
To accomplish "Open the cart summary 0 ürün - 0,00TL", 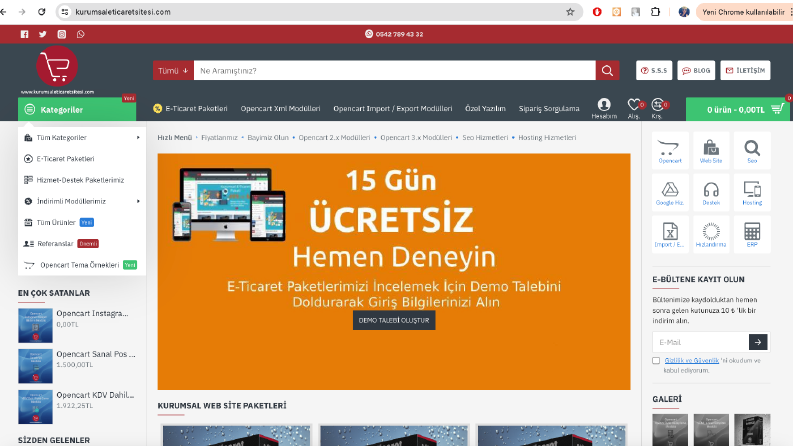I will click(x=737, y=109).
